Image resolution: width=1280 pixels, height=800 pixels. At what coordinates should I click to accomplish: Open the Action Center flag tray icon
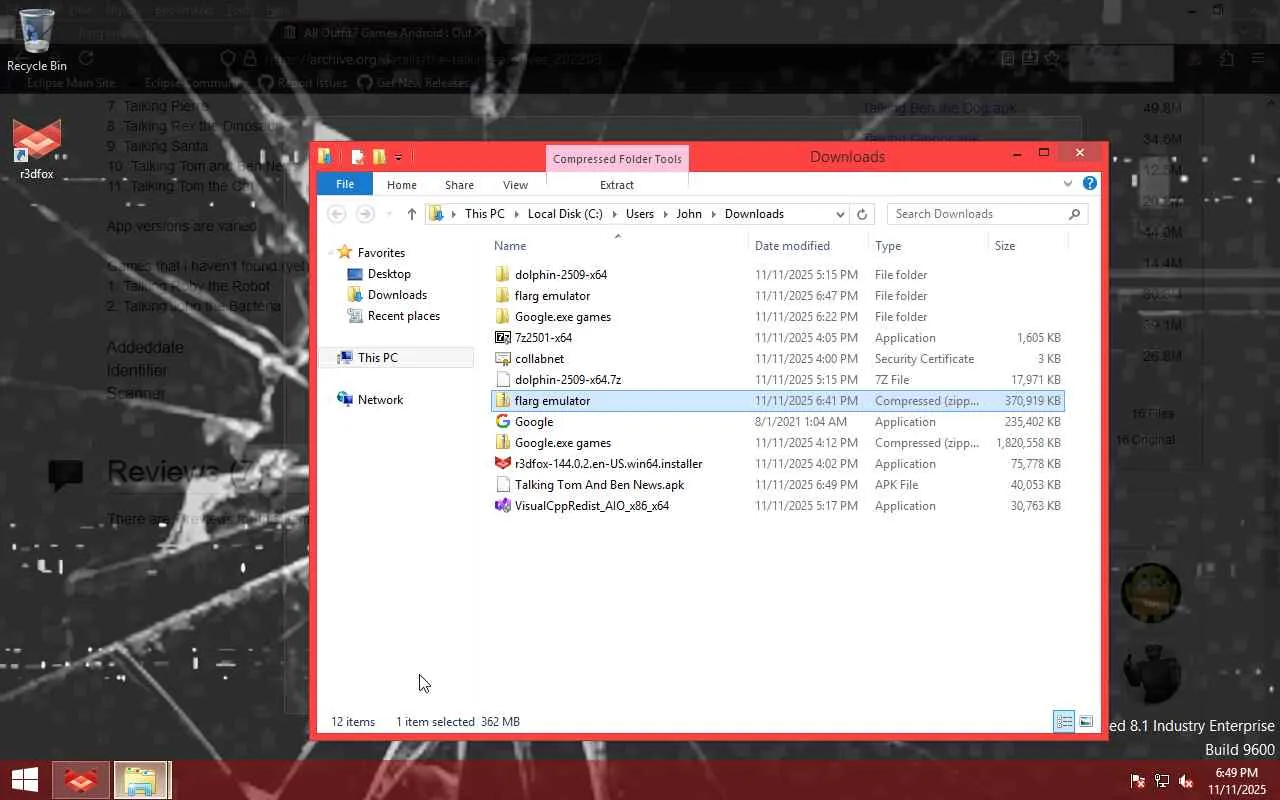[1138, 781]
